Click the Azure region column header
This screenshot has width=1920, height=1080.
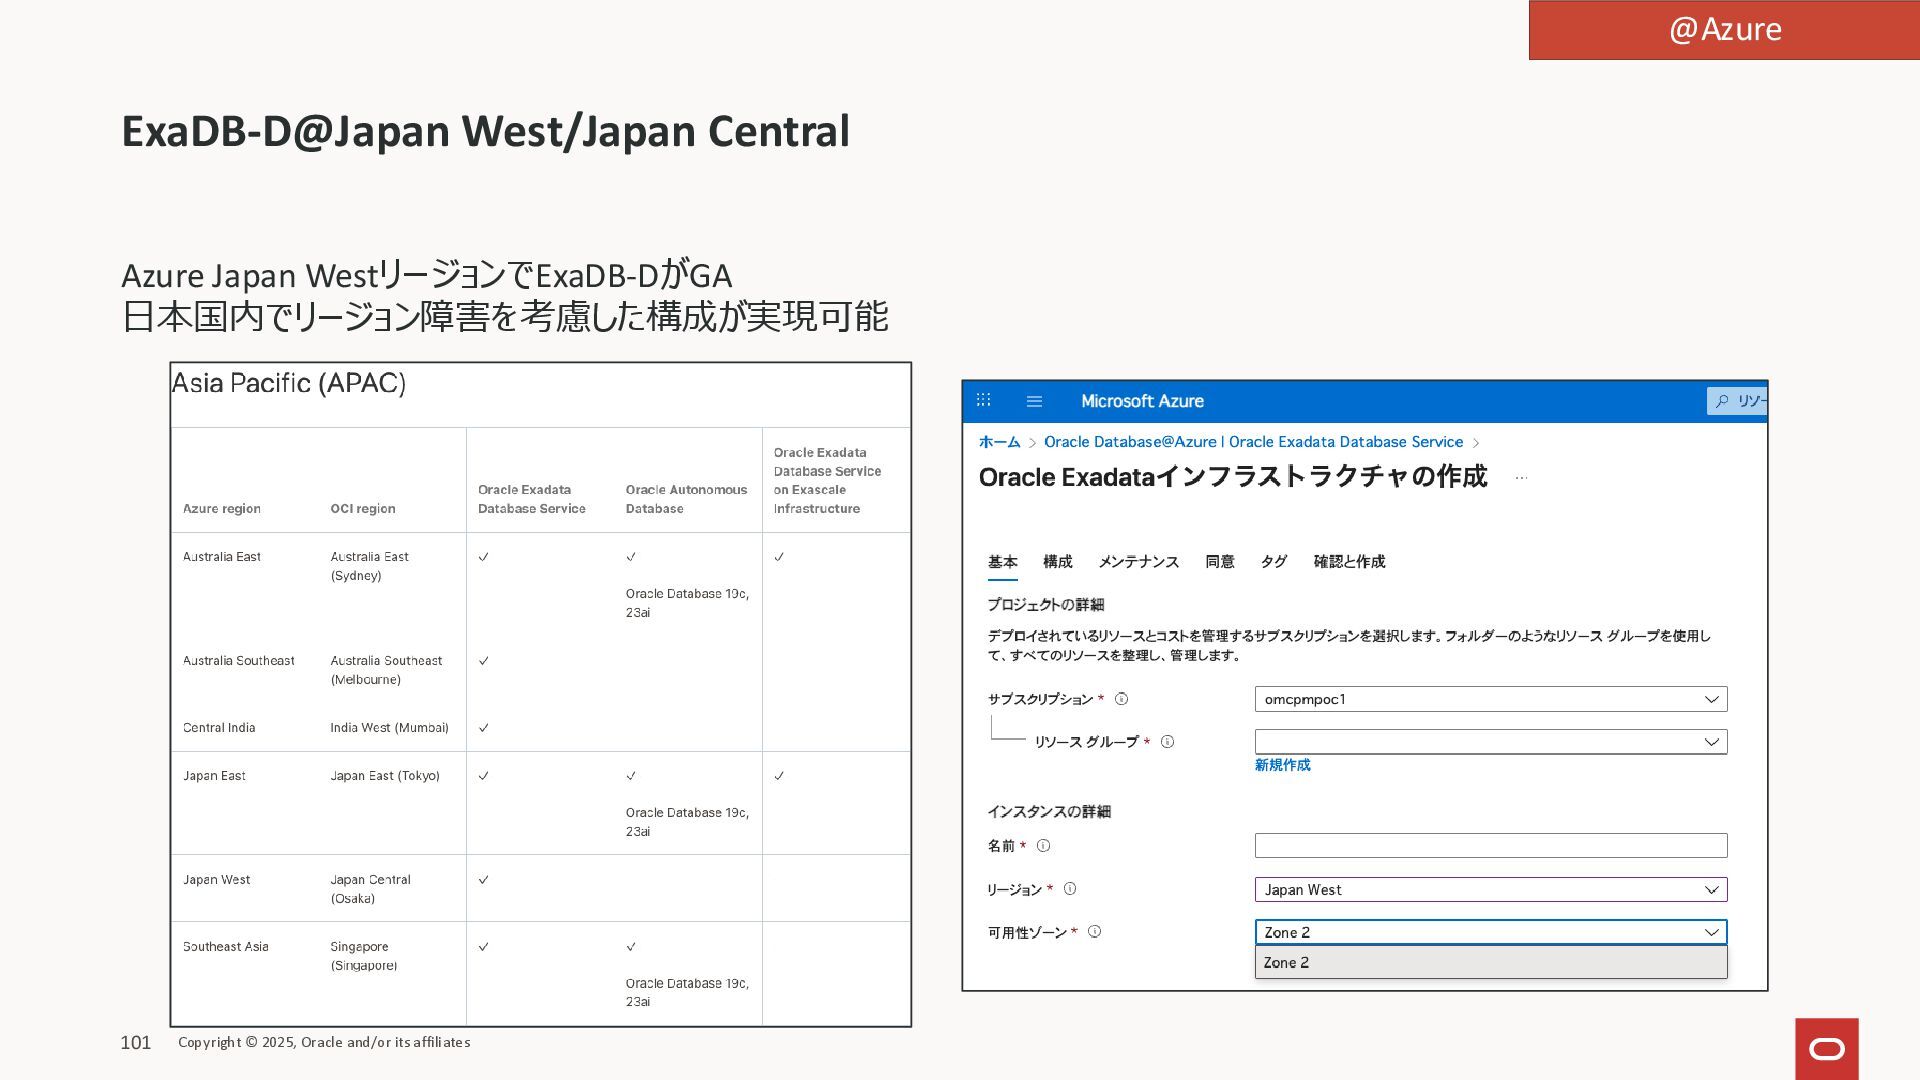(x=221, y=509)
